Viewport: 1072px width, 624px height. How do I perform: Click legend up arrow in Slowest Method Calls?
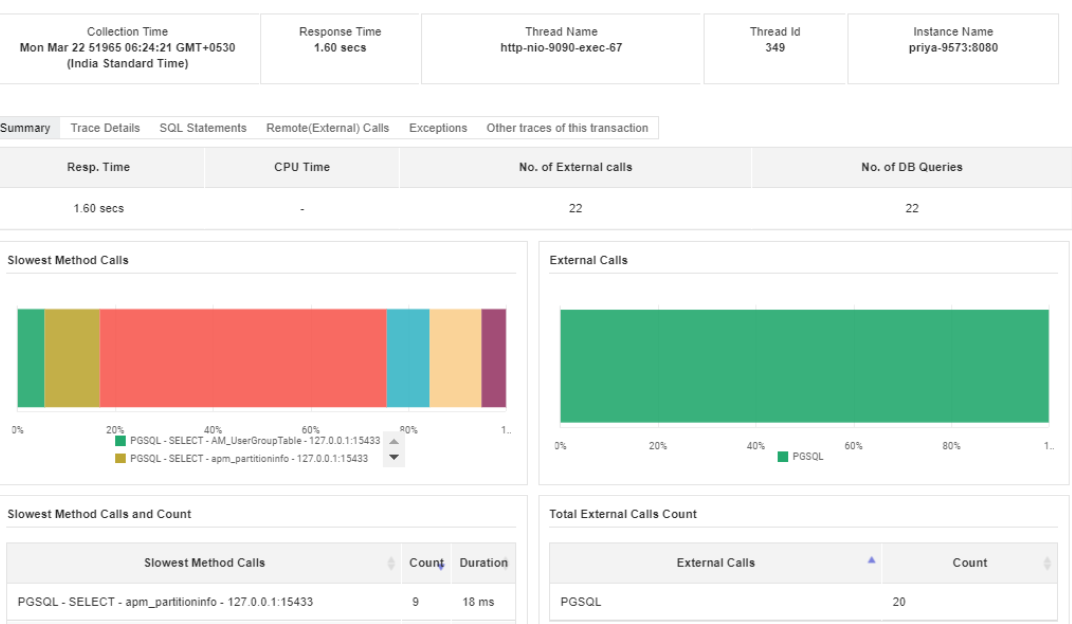(x=394, y=442)
